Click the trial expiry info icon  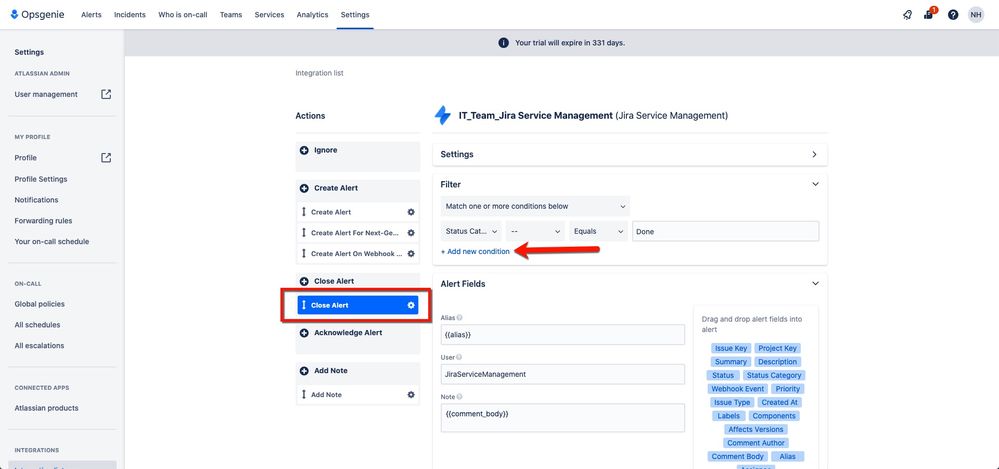tap(503, 43)
